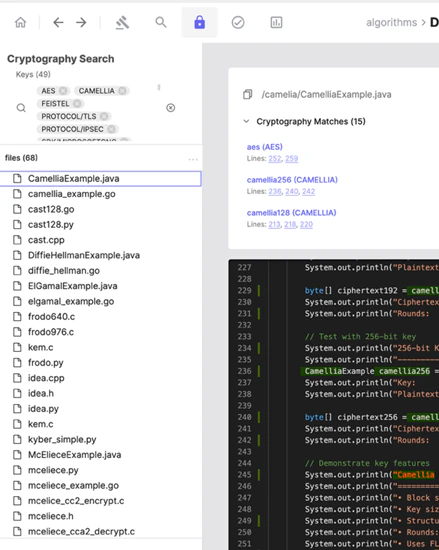This screenshot has width=439, height=550.
Task: Select mceliece.py file
Action: pyautogui.click(x=101, y=470)
